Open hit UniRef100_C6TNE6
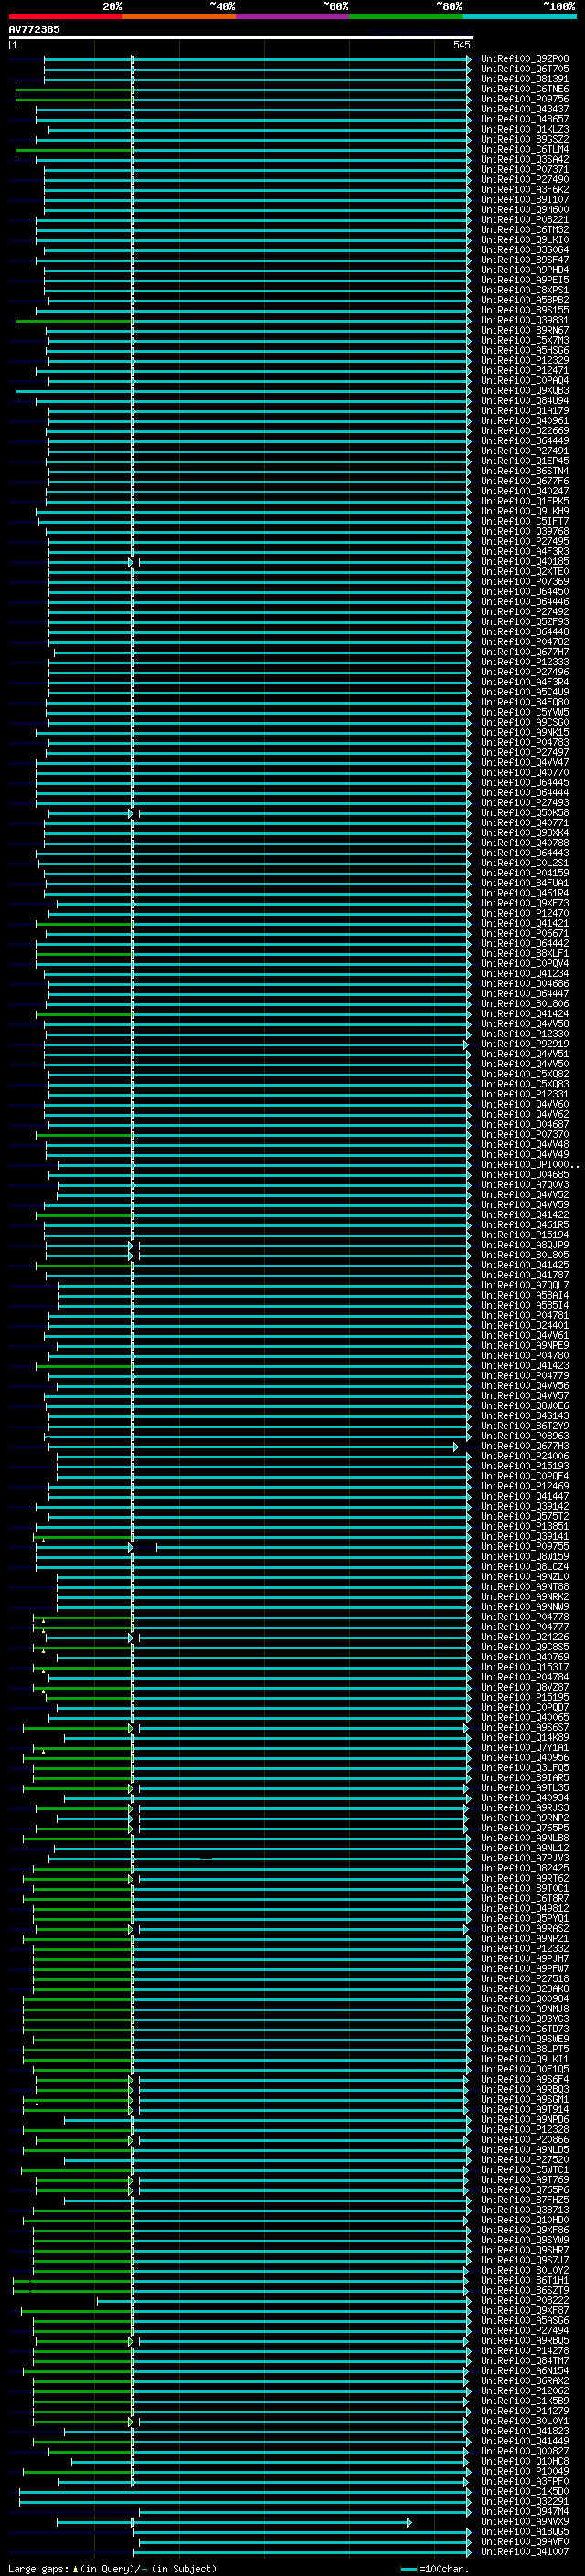This screenshot has height=2576, width=585. [525, 89]
